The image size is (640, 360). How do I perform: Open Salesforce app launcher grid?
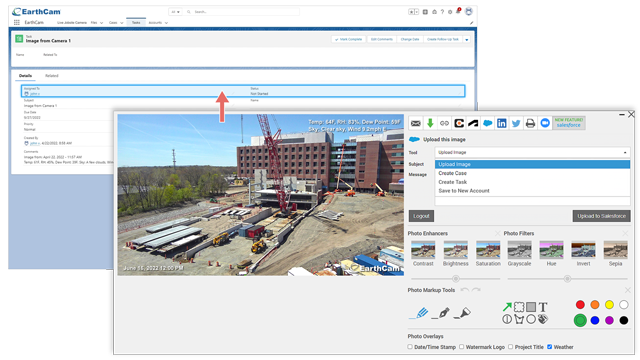[x=17, y=23]
